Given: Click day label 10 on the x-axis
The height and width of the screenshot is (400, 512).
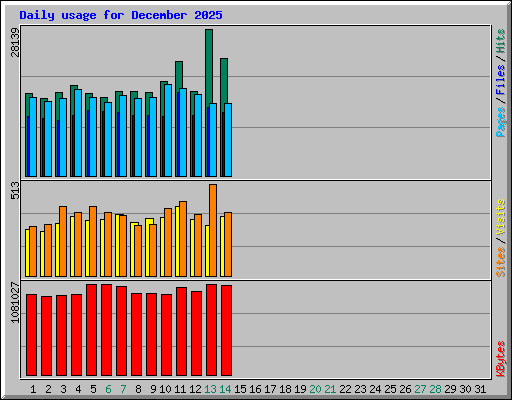Looking at the screenshot, I should pos(165,389).
